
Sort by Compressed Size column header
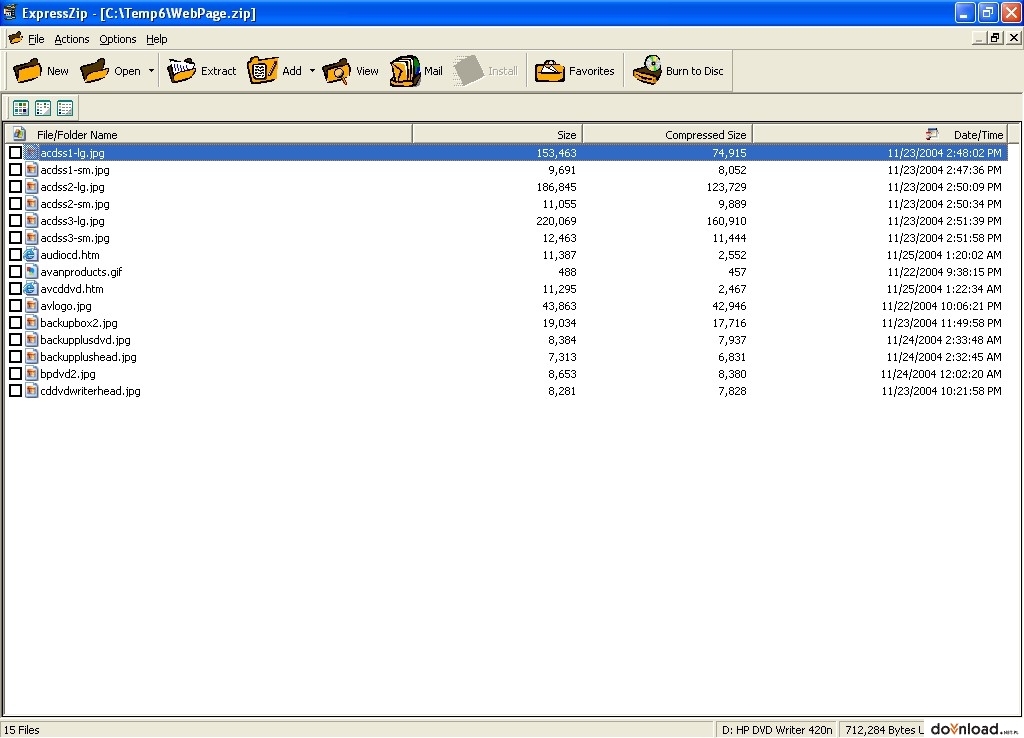667,135
